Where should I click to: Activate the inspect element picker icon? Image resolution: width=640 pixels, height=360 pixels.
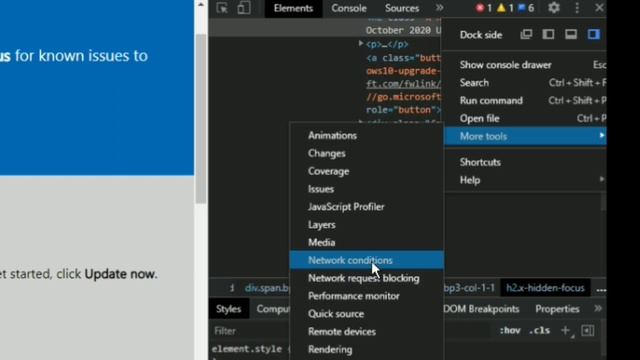222,8
